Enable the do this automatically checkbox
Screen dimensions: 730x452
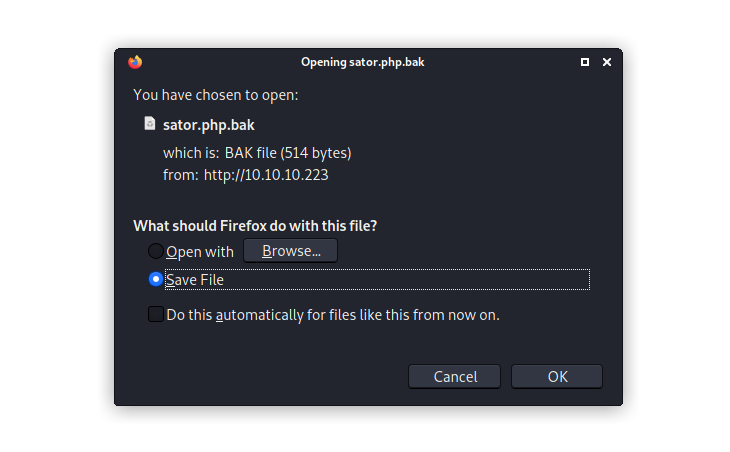pyautogui.click(x=156, y=314)
